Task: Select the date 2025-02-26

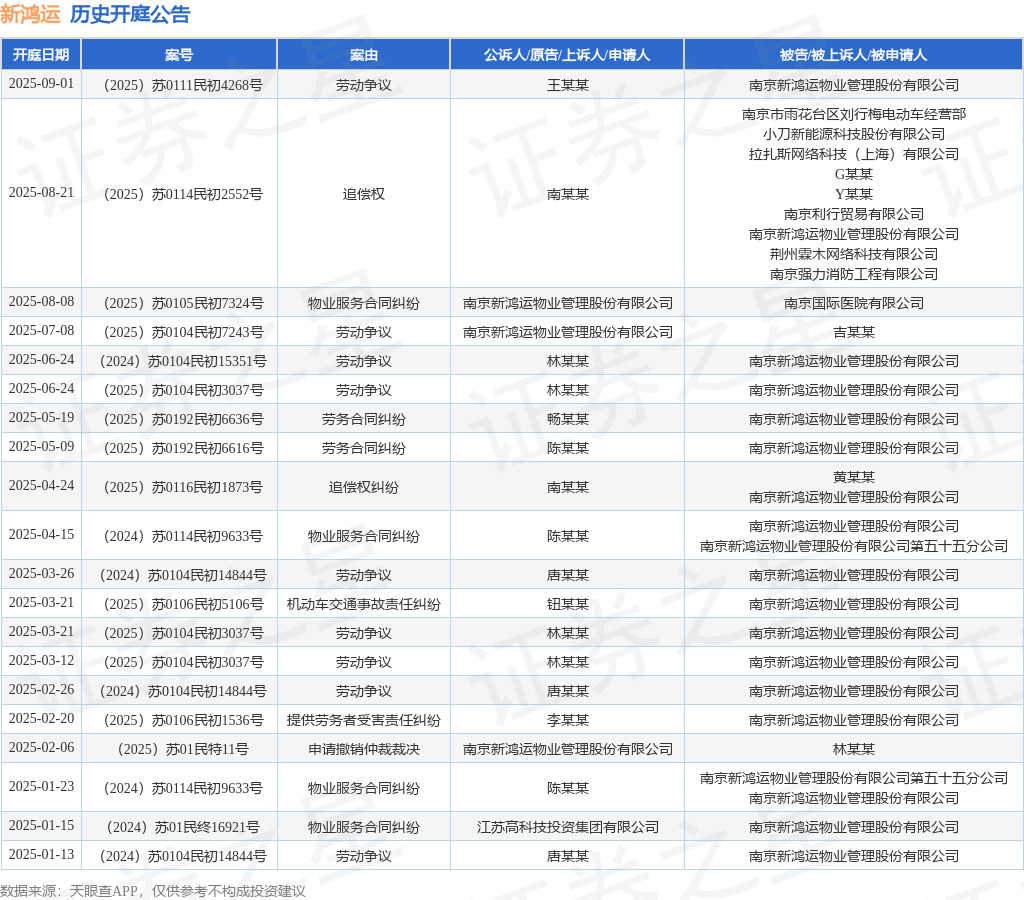Action: pos(41,690)
